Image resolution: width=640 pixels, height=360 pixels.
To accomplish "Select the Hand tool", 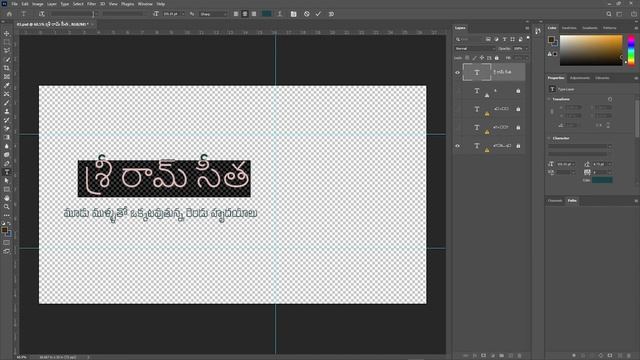I will [x=7, y=198].
